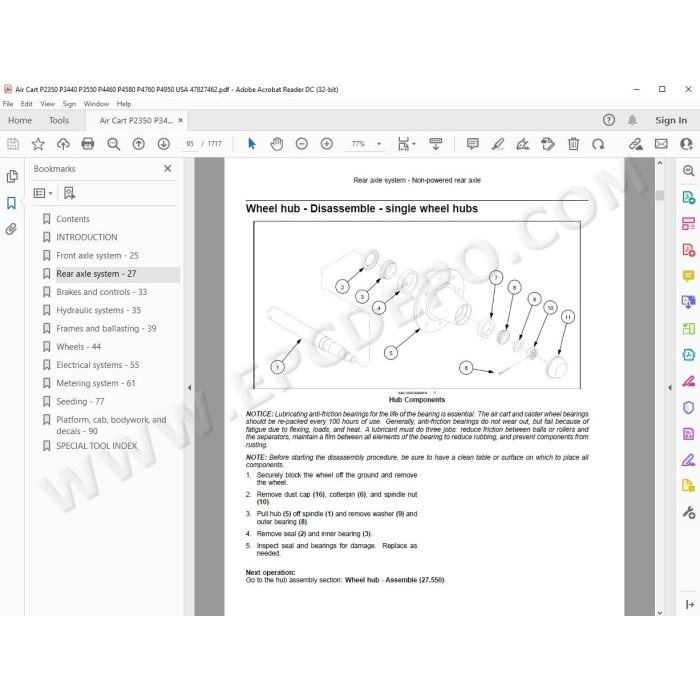Select Rear axle system - 27 bookmark
Screen dimensions: 700x700
[96, 274]
